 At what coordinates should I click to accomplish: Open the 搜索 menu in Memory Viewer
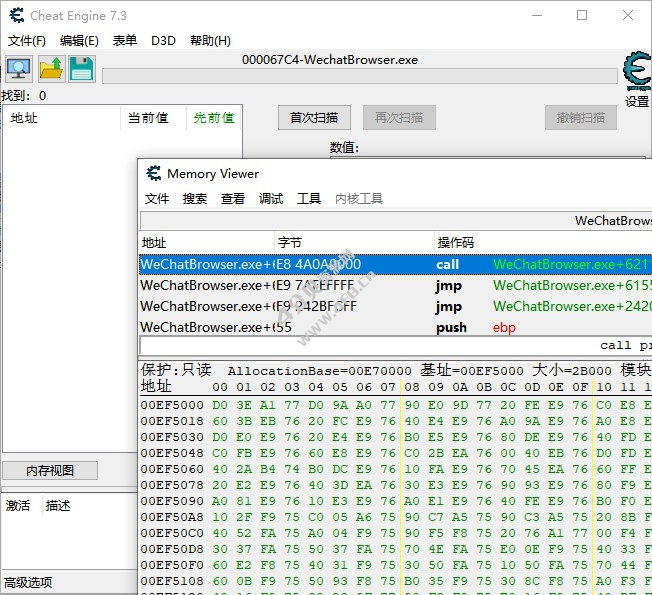pos(195,199)
